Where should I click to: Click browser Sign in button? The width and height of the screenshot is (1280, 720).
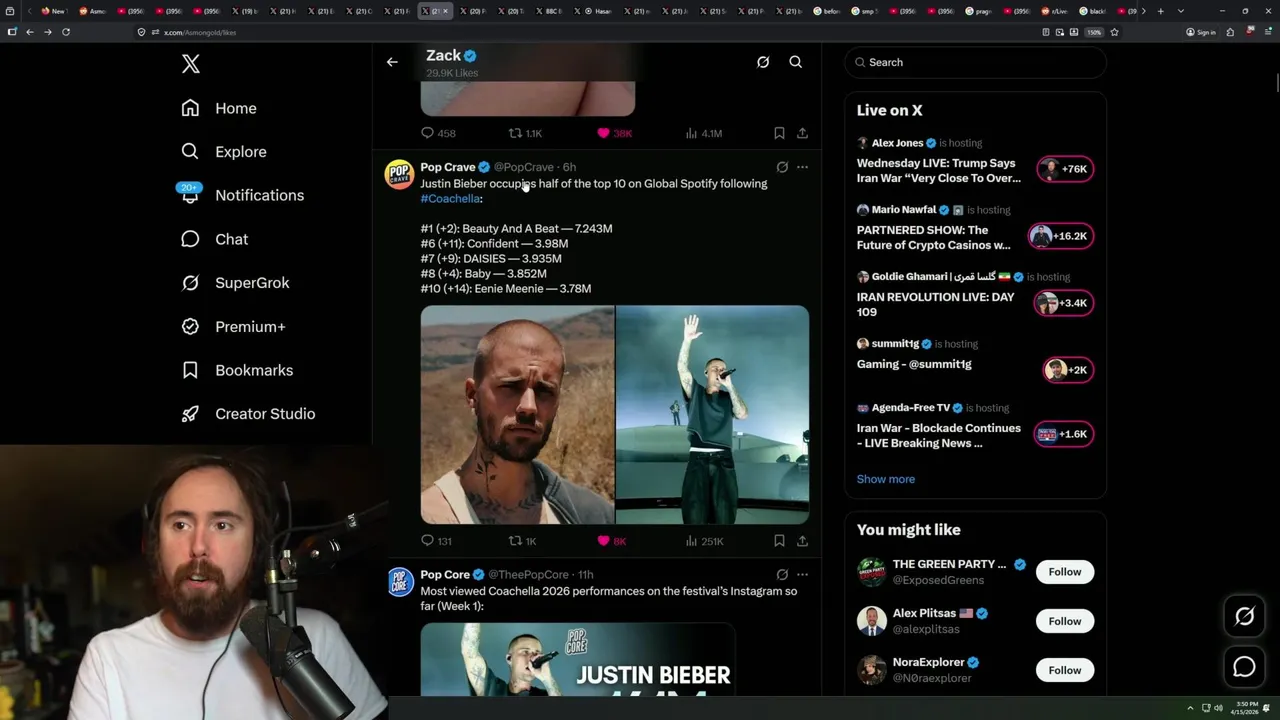(1201, 32)
